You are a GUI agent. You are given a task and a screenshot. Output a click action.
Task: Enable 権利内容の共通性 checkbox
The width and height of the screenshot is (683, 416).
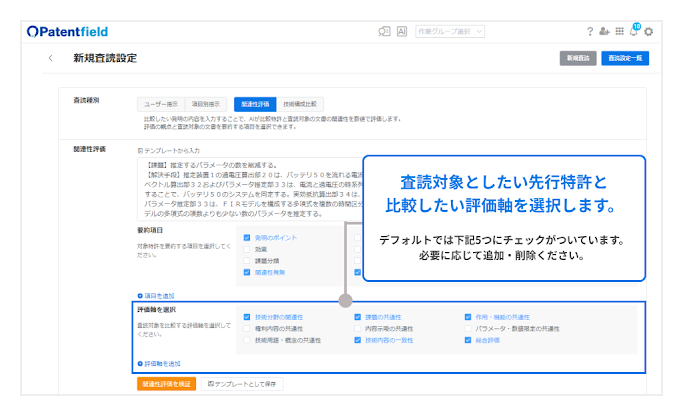pos(247,328)
